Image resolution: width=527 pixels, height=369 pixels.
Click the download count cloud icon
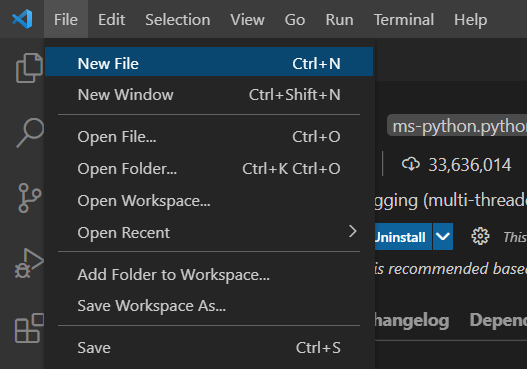point(411,164)
